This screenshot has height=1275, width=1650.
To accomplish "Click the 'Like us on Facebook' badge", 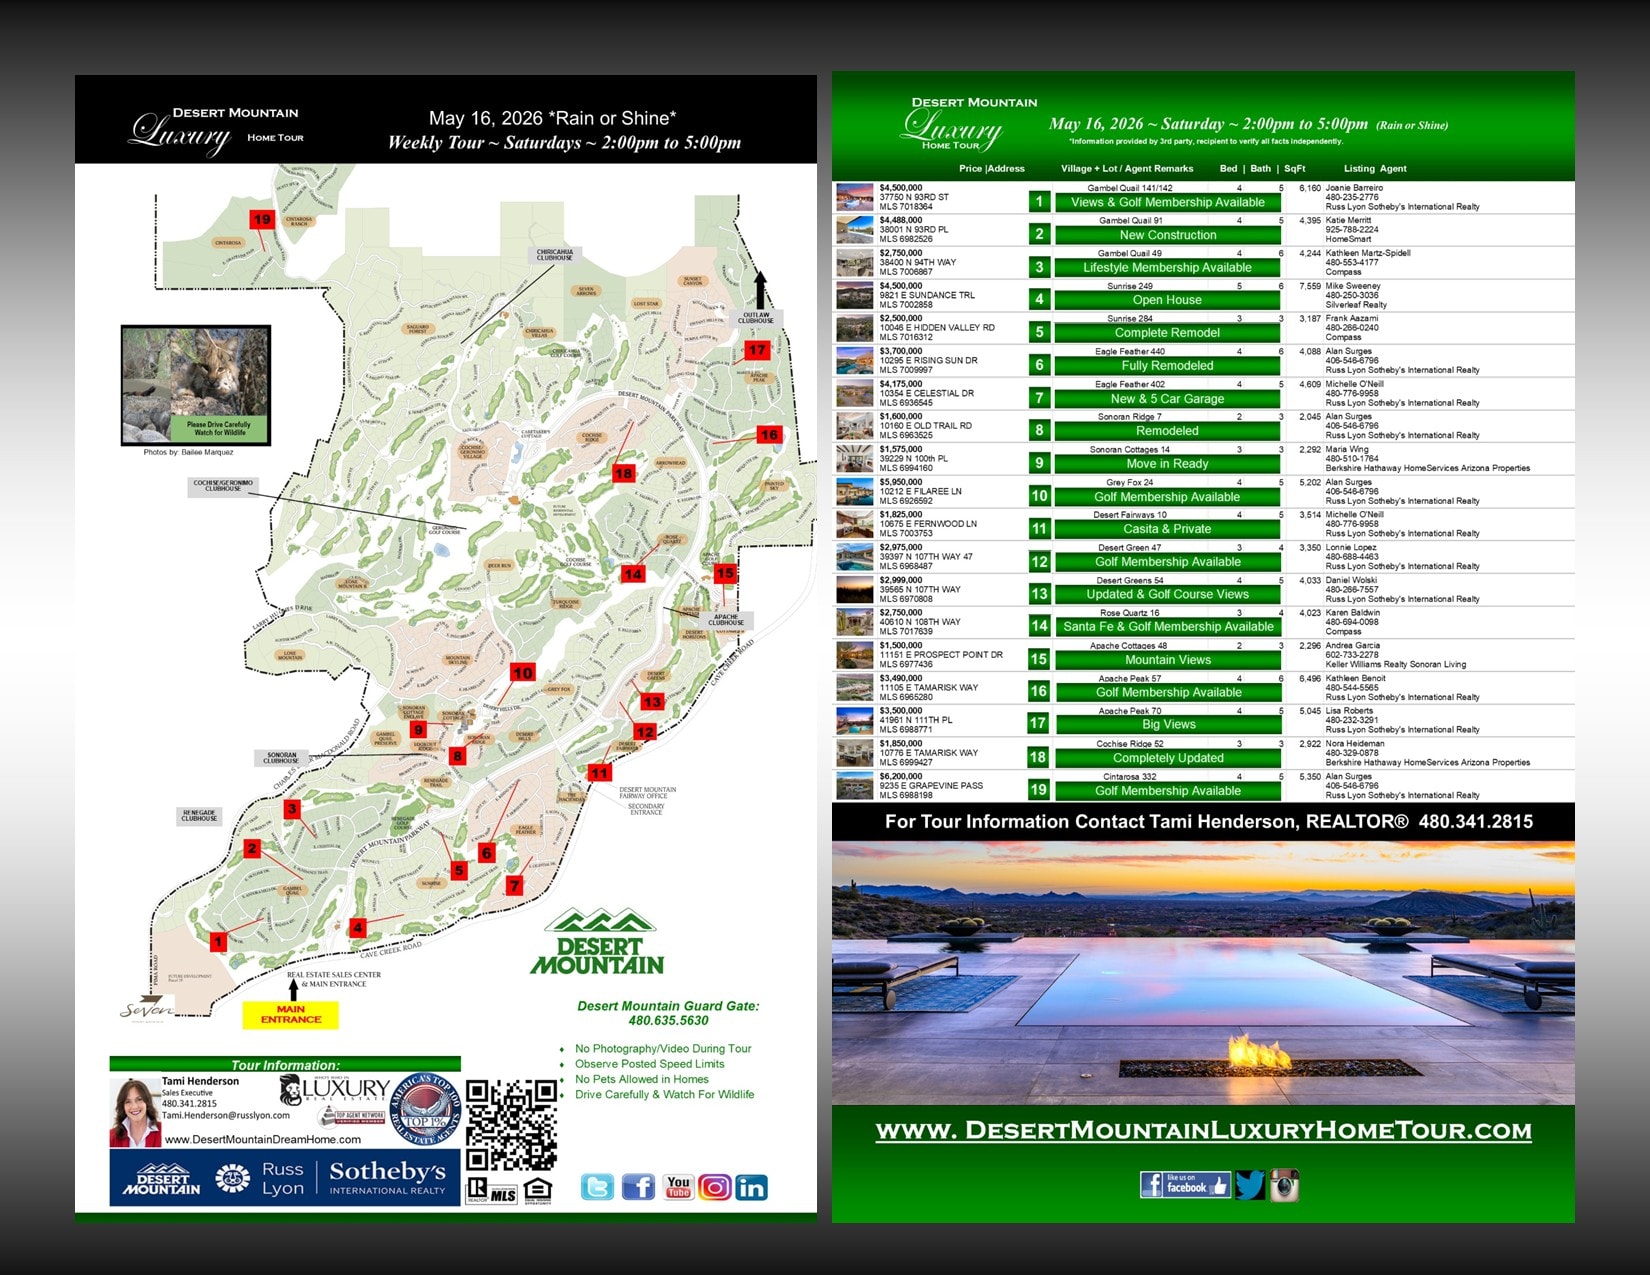I will coord(1185,1185).
